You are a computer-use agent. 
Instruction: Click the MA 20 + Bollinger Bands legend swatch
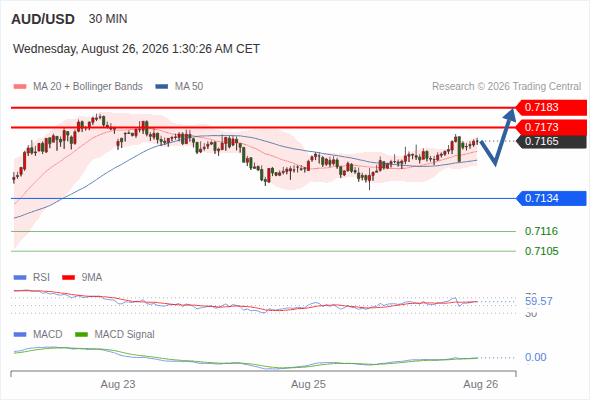(x=20, y=87)
